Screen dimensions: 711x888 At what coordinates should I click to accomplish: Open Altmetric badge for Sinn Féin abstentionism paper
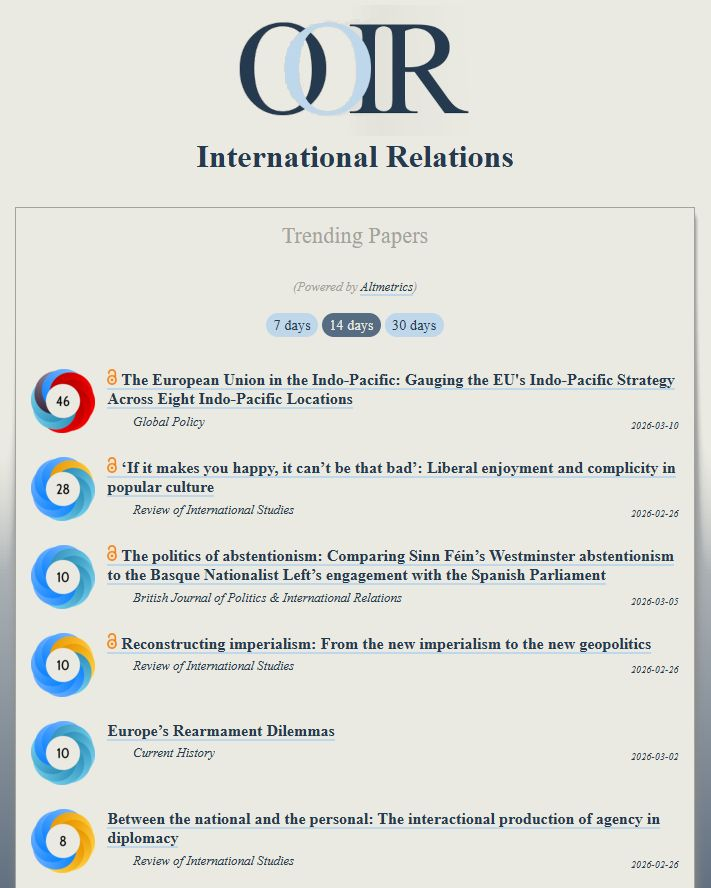click(x=63, y=577)
